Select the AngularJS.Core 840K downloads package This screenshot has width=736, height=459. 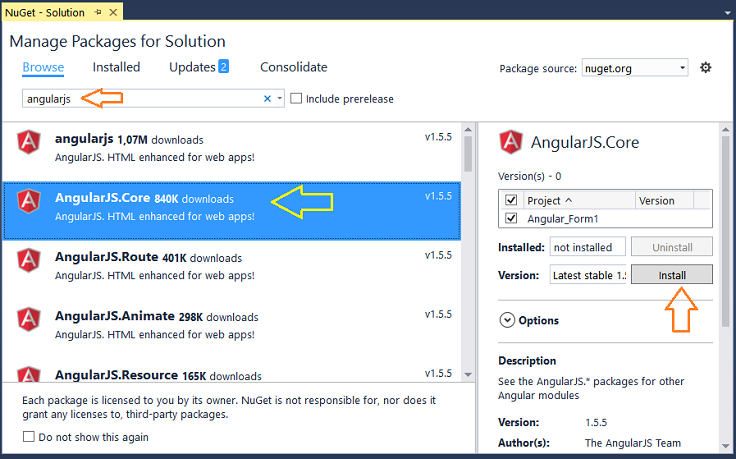tap(231, 211)
